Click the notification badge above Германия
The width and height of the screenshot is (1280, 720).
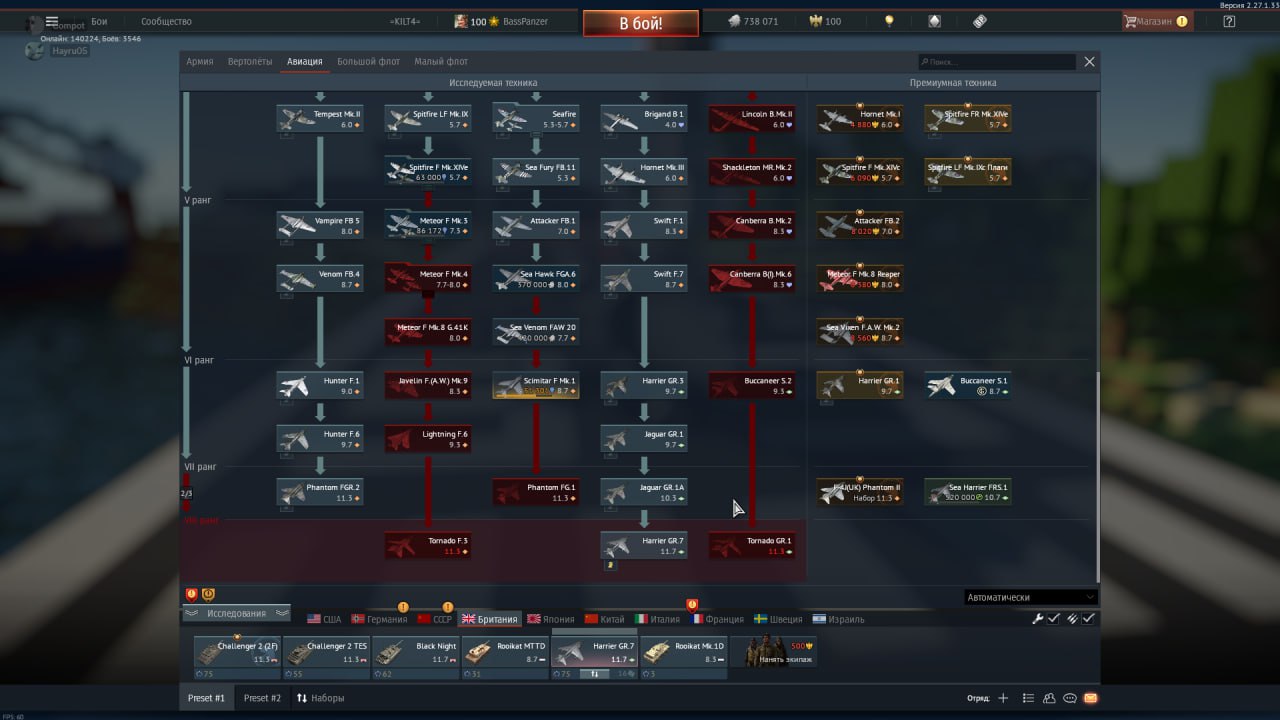pyautogui.click(x=403, y=607)
